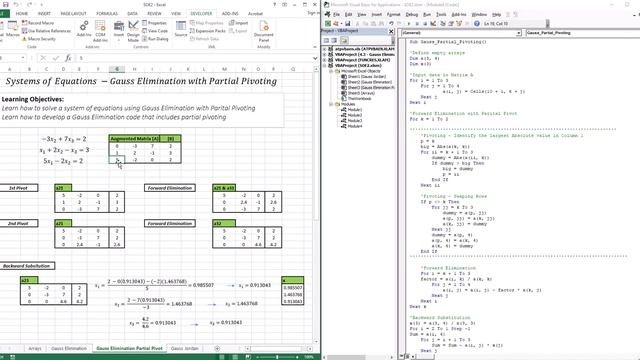The image size is (640, 360).
Task: Open Macro Security settings
Action: 39,39
